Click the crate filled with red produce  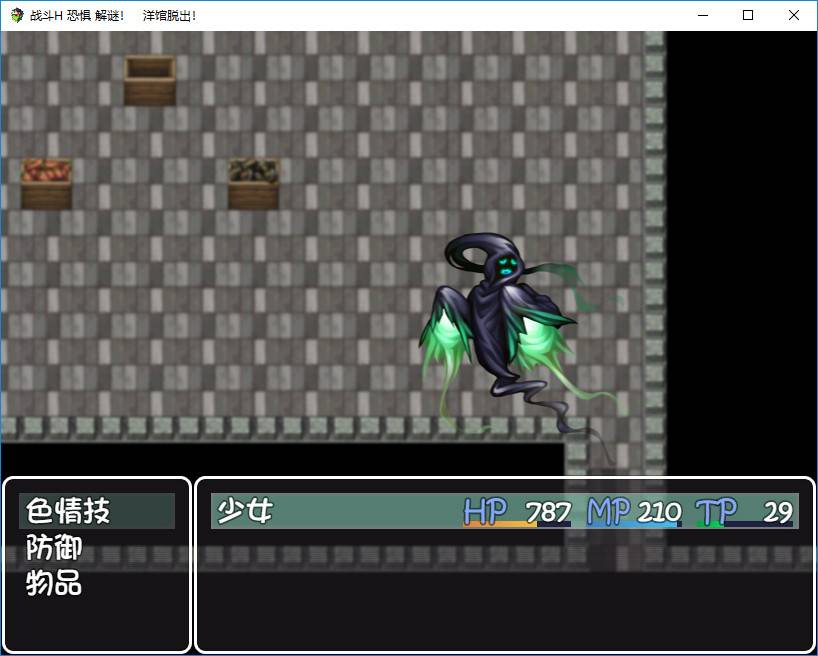pos(46,183)
